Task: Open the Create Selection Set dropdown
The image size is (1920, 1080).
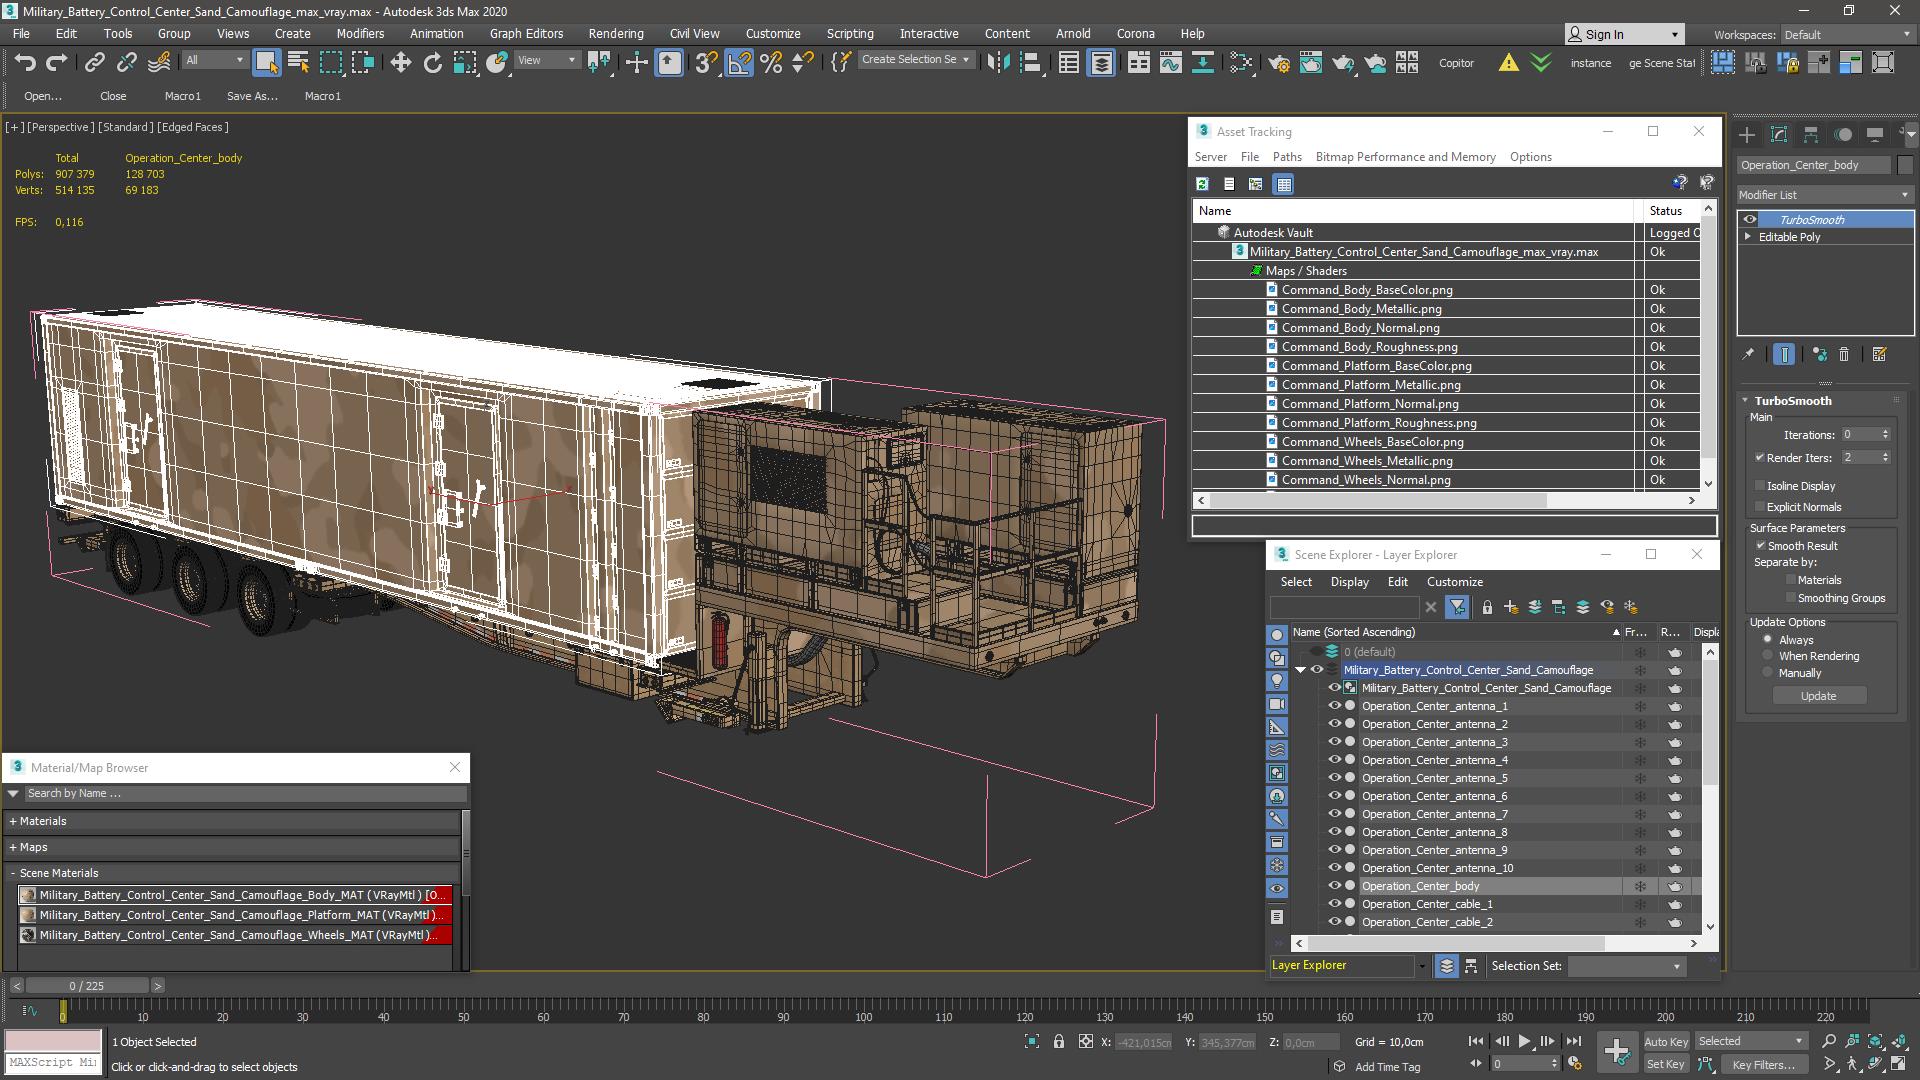Action: 917,60
